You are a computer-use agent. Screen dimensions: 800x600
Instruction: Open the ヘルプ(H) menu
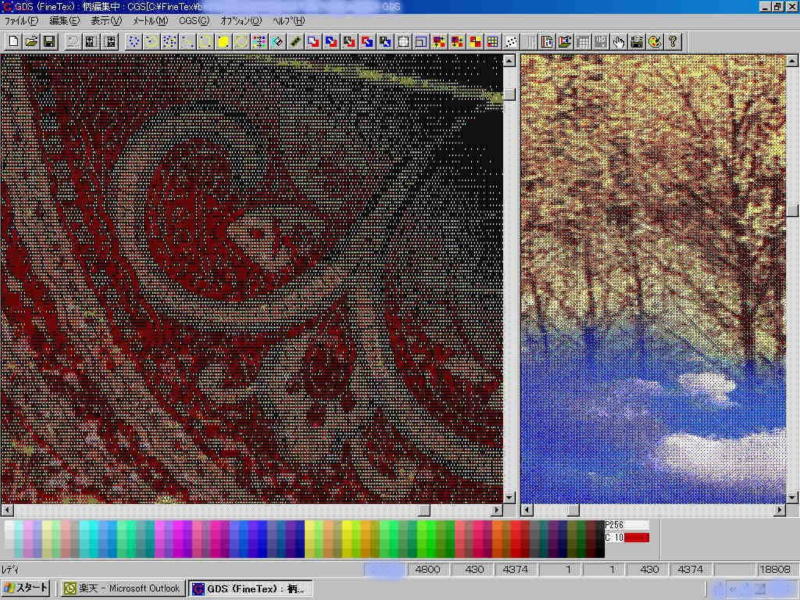pyautogui.click(x=289, y=21)
